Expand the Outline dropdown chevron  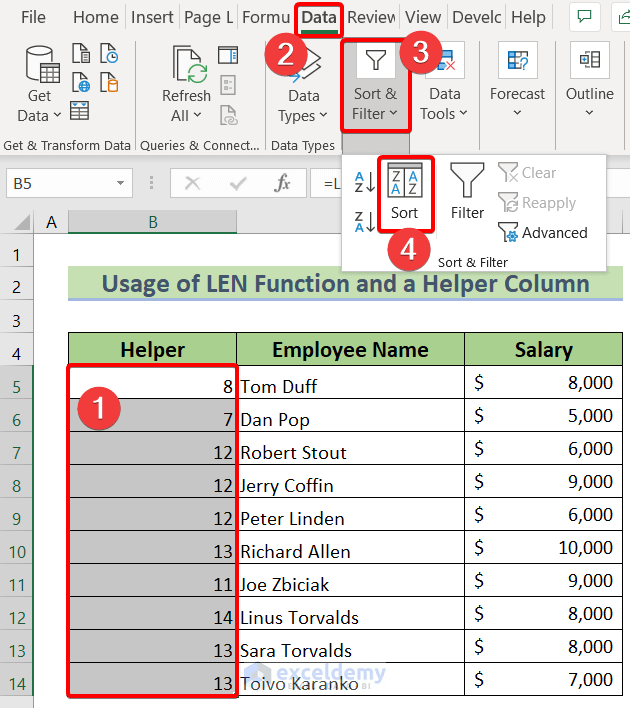point(589,112)
